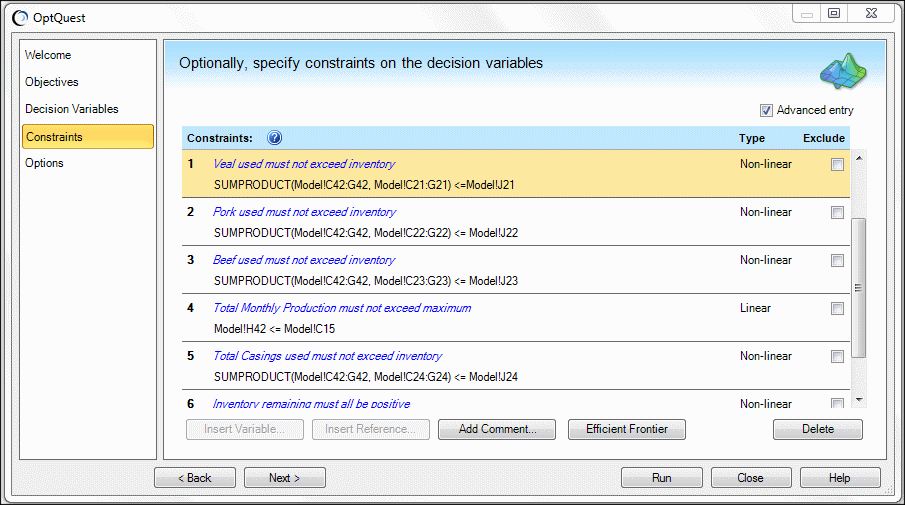Screen dimensions: 905x505
Task: Go back with the Back button
Action: [x=195, y=478]
